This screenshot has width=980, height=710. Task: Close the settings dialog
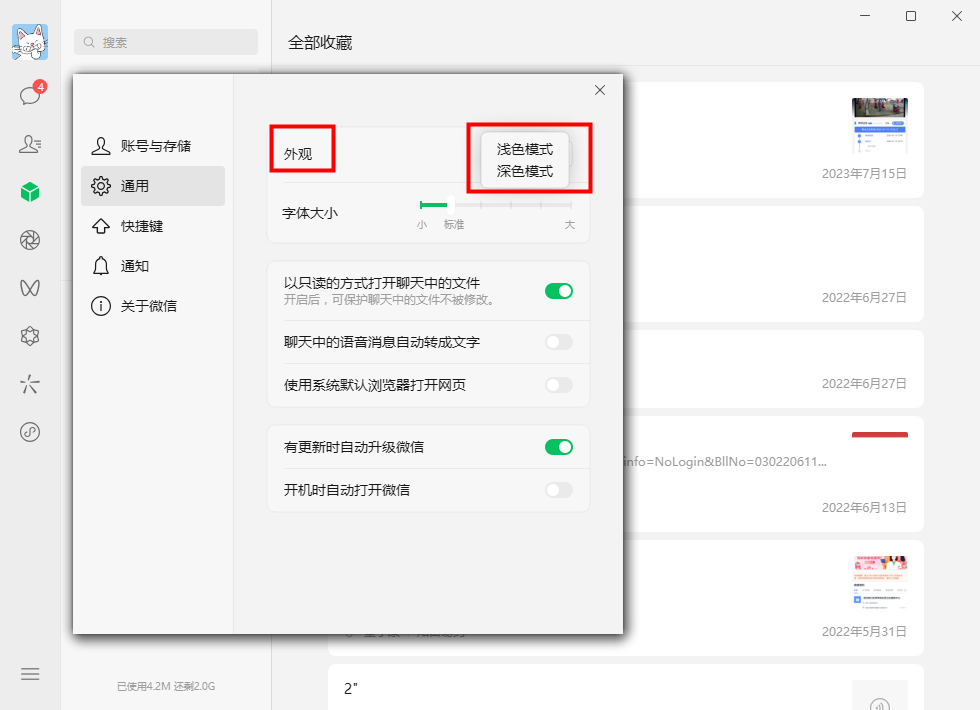tap(600, 90)
